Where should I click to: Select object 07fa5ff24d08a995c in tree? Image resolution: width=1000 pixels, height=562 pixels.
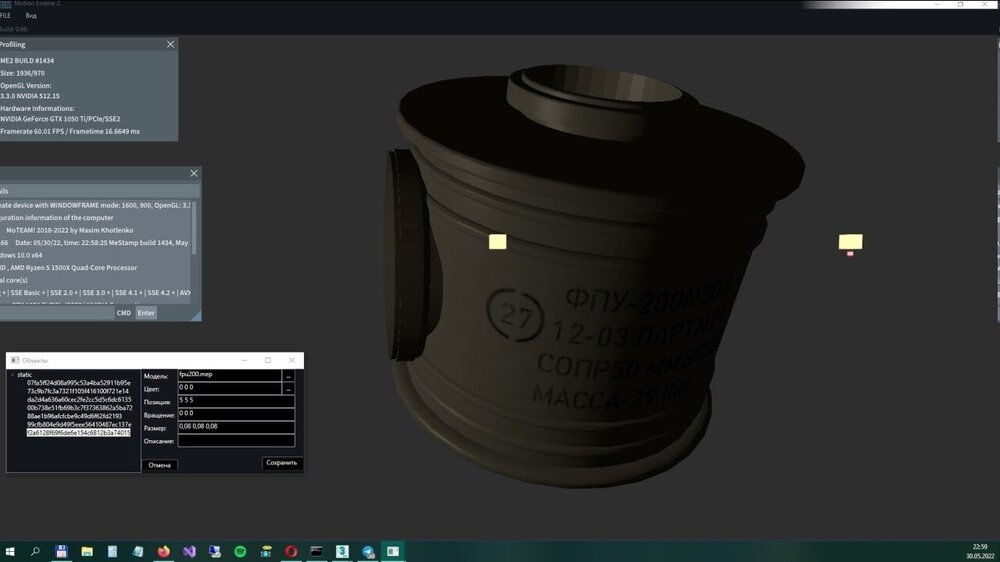pos(78,383)
